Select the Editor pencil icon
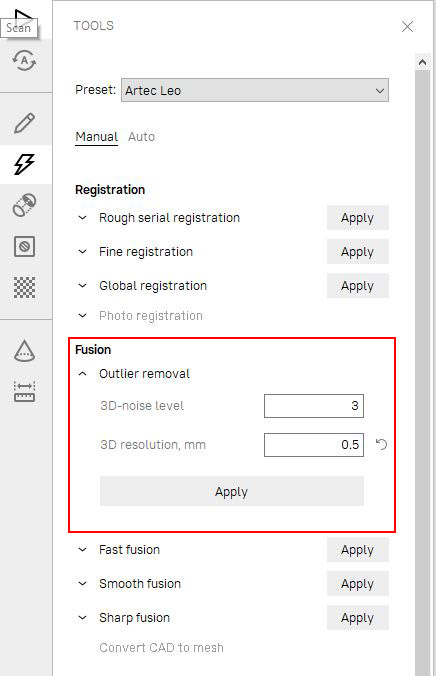The width and height of the screenshot is (436, 676). pyautogui.click(x=24, y=123)
